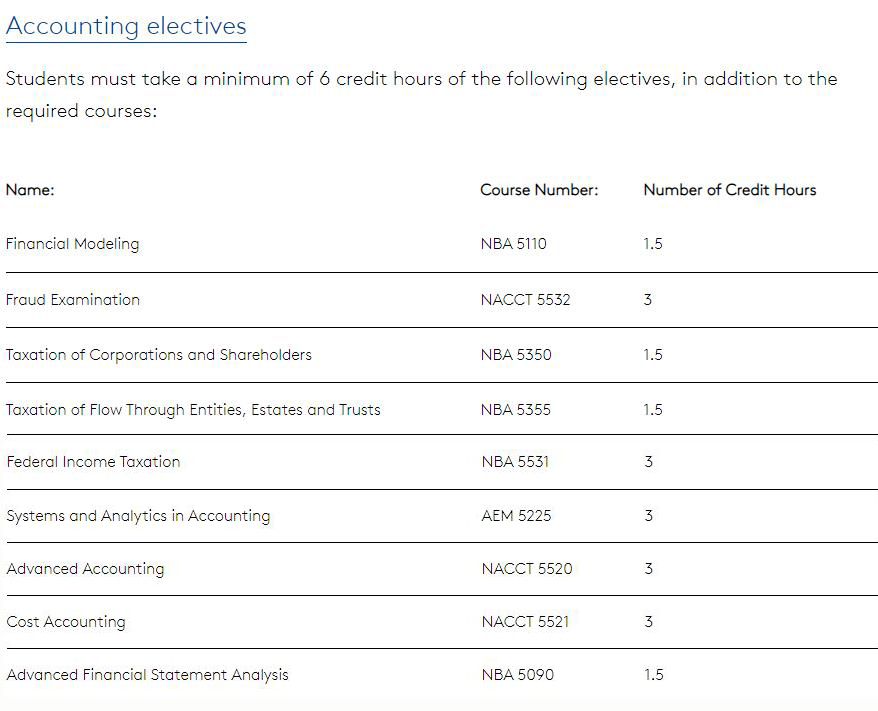Open the Accounting electives heading link

(x=126, y=26)
